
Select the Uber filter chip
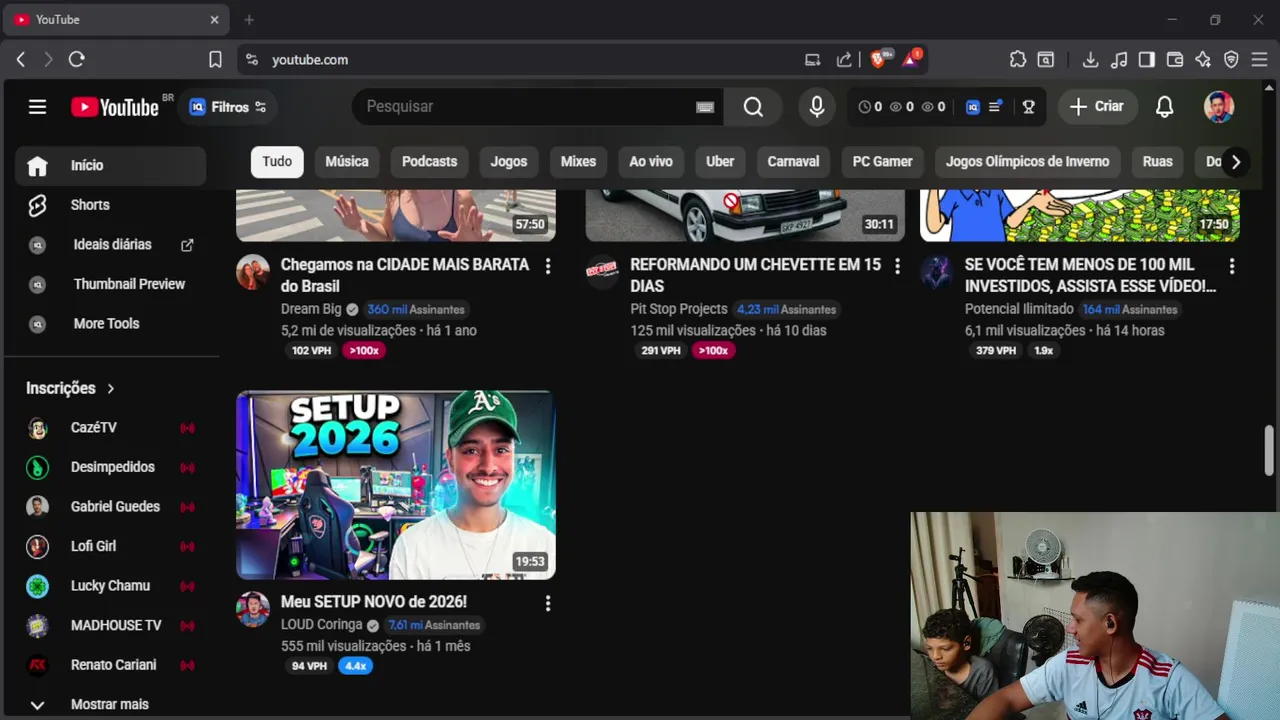pyautogui.click(x=720, y=162)
